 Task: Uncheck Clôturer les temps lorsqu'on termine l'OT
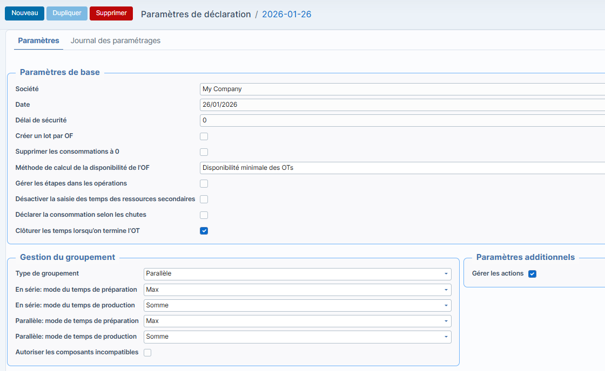click(204, 231)
